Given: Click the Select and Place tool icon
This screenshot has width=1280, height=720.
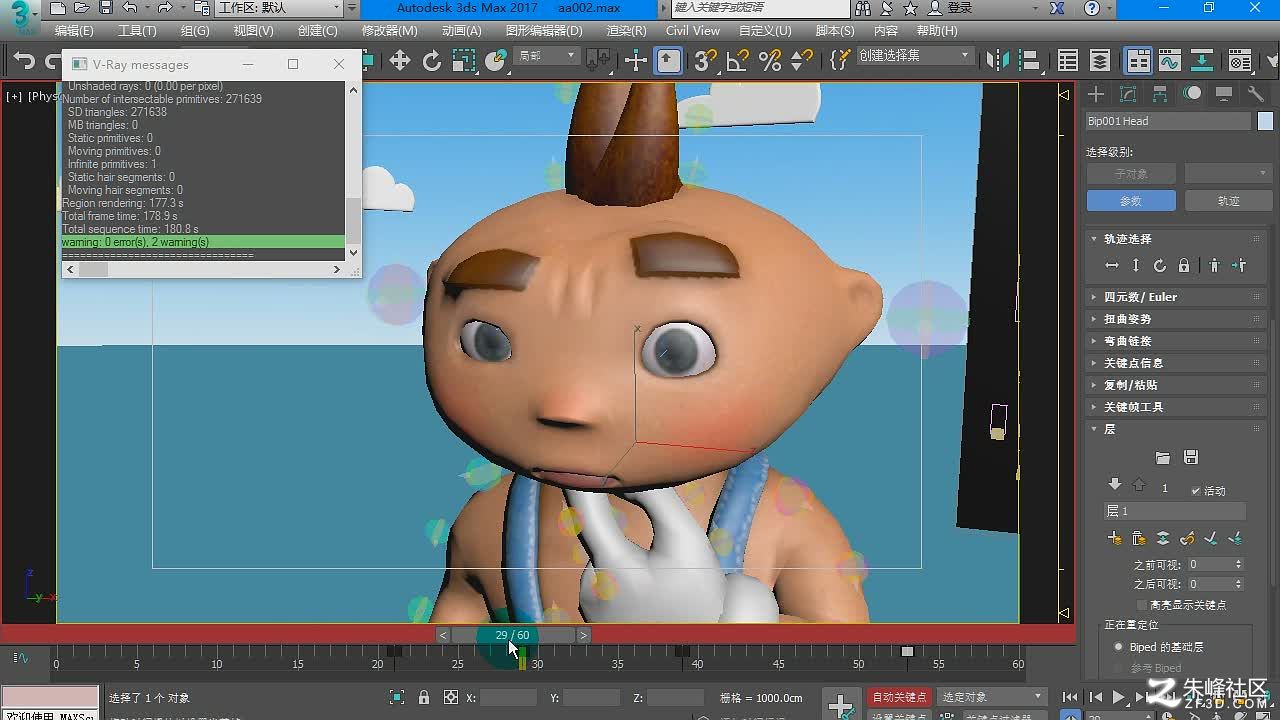Looking at the screenshot, I should pos(496,61).
